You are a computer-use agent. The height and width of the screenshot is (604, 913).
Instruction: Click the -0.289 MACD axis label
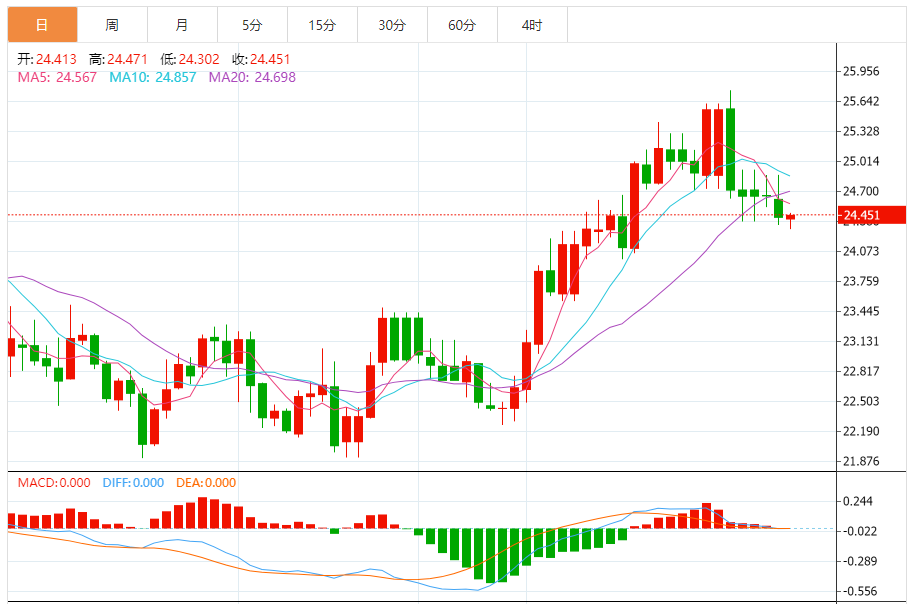pos(860,561)
